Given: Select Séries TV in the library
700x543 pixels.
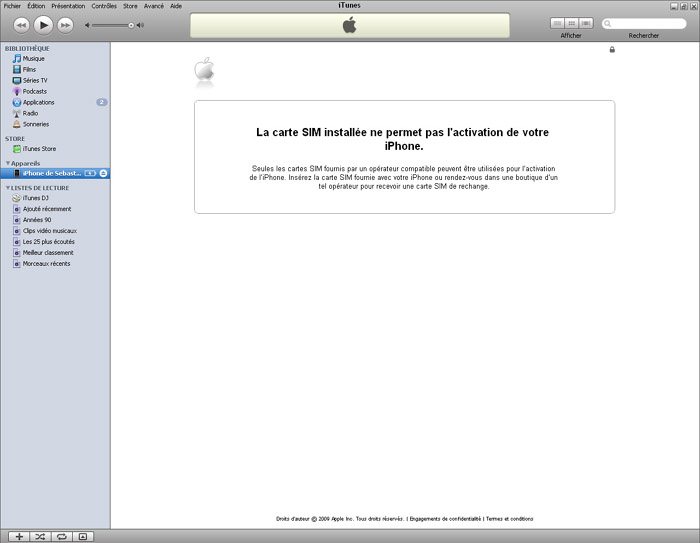Looking at the screenshot, I should point(55,80).
